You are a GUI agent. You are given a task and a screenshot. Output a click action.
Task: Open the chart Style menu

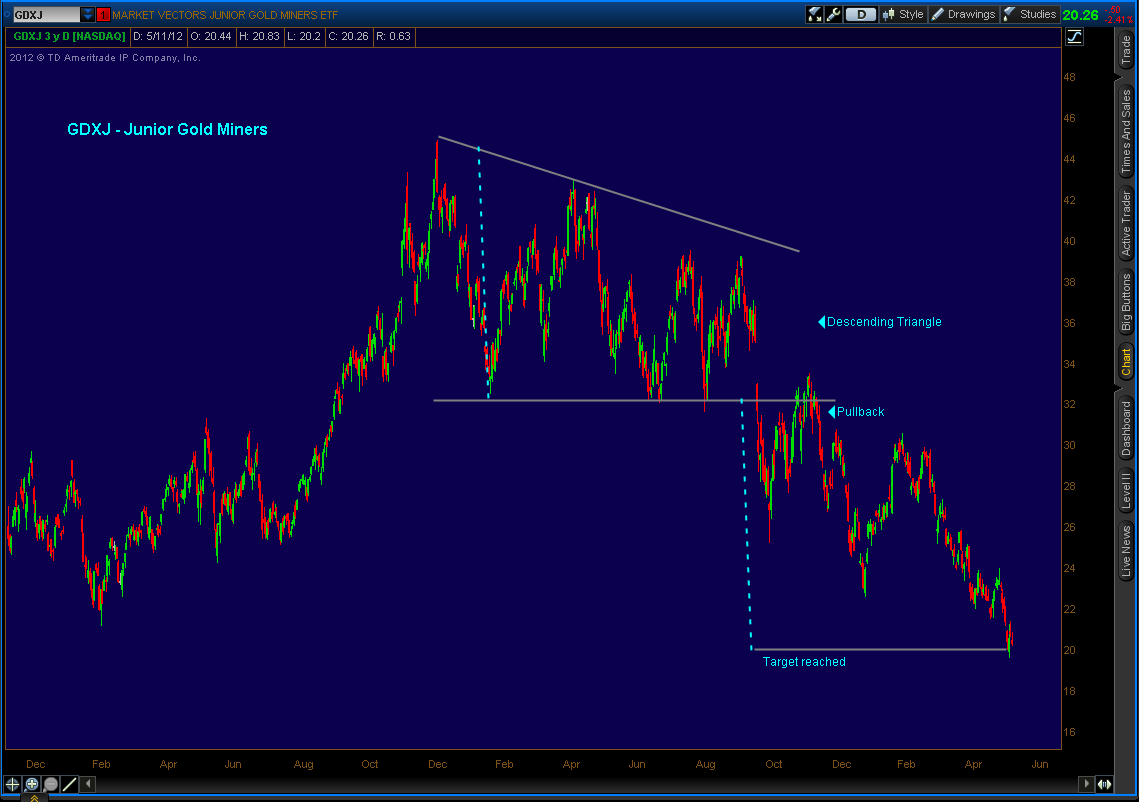pos(903,14)
